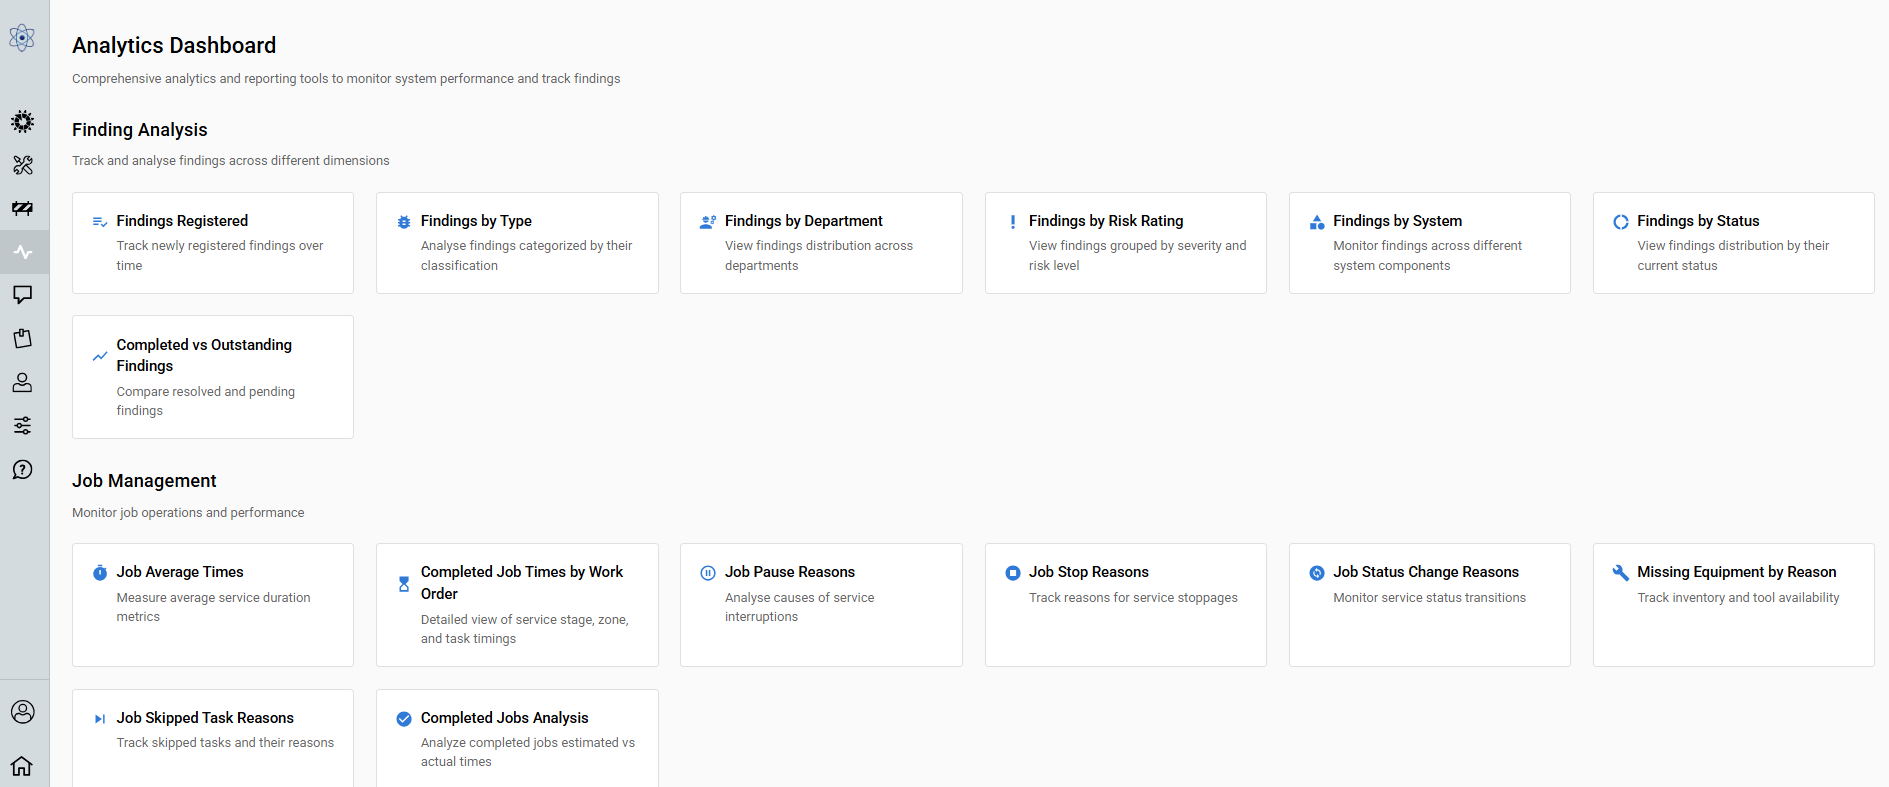Open the Completed Jobs Analysis card

(517, 738)
